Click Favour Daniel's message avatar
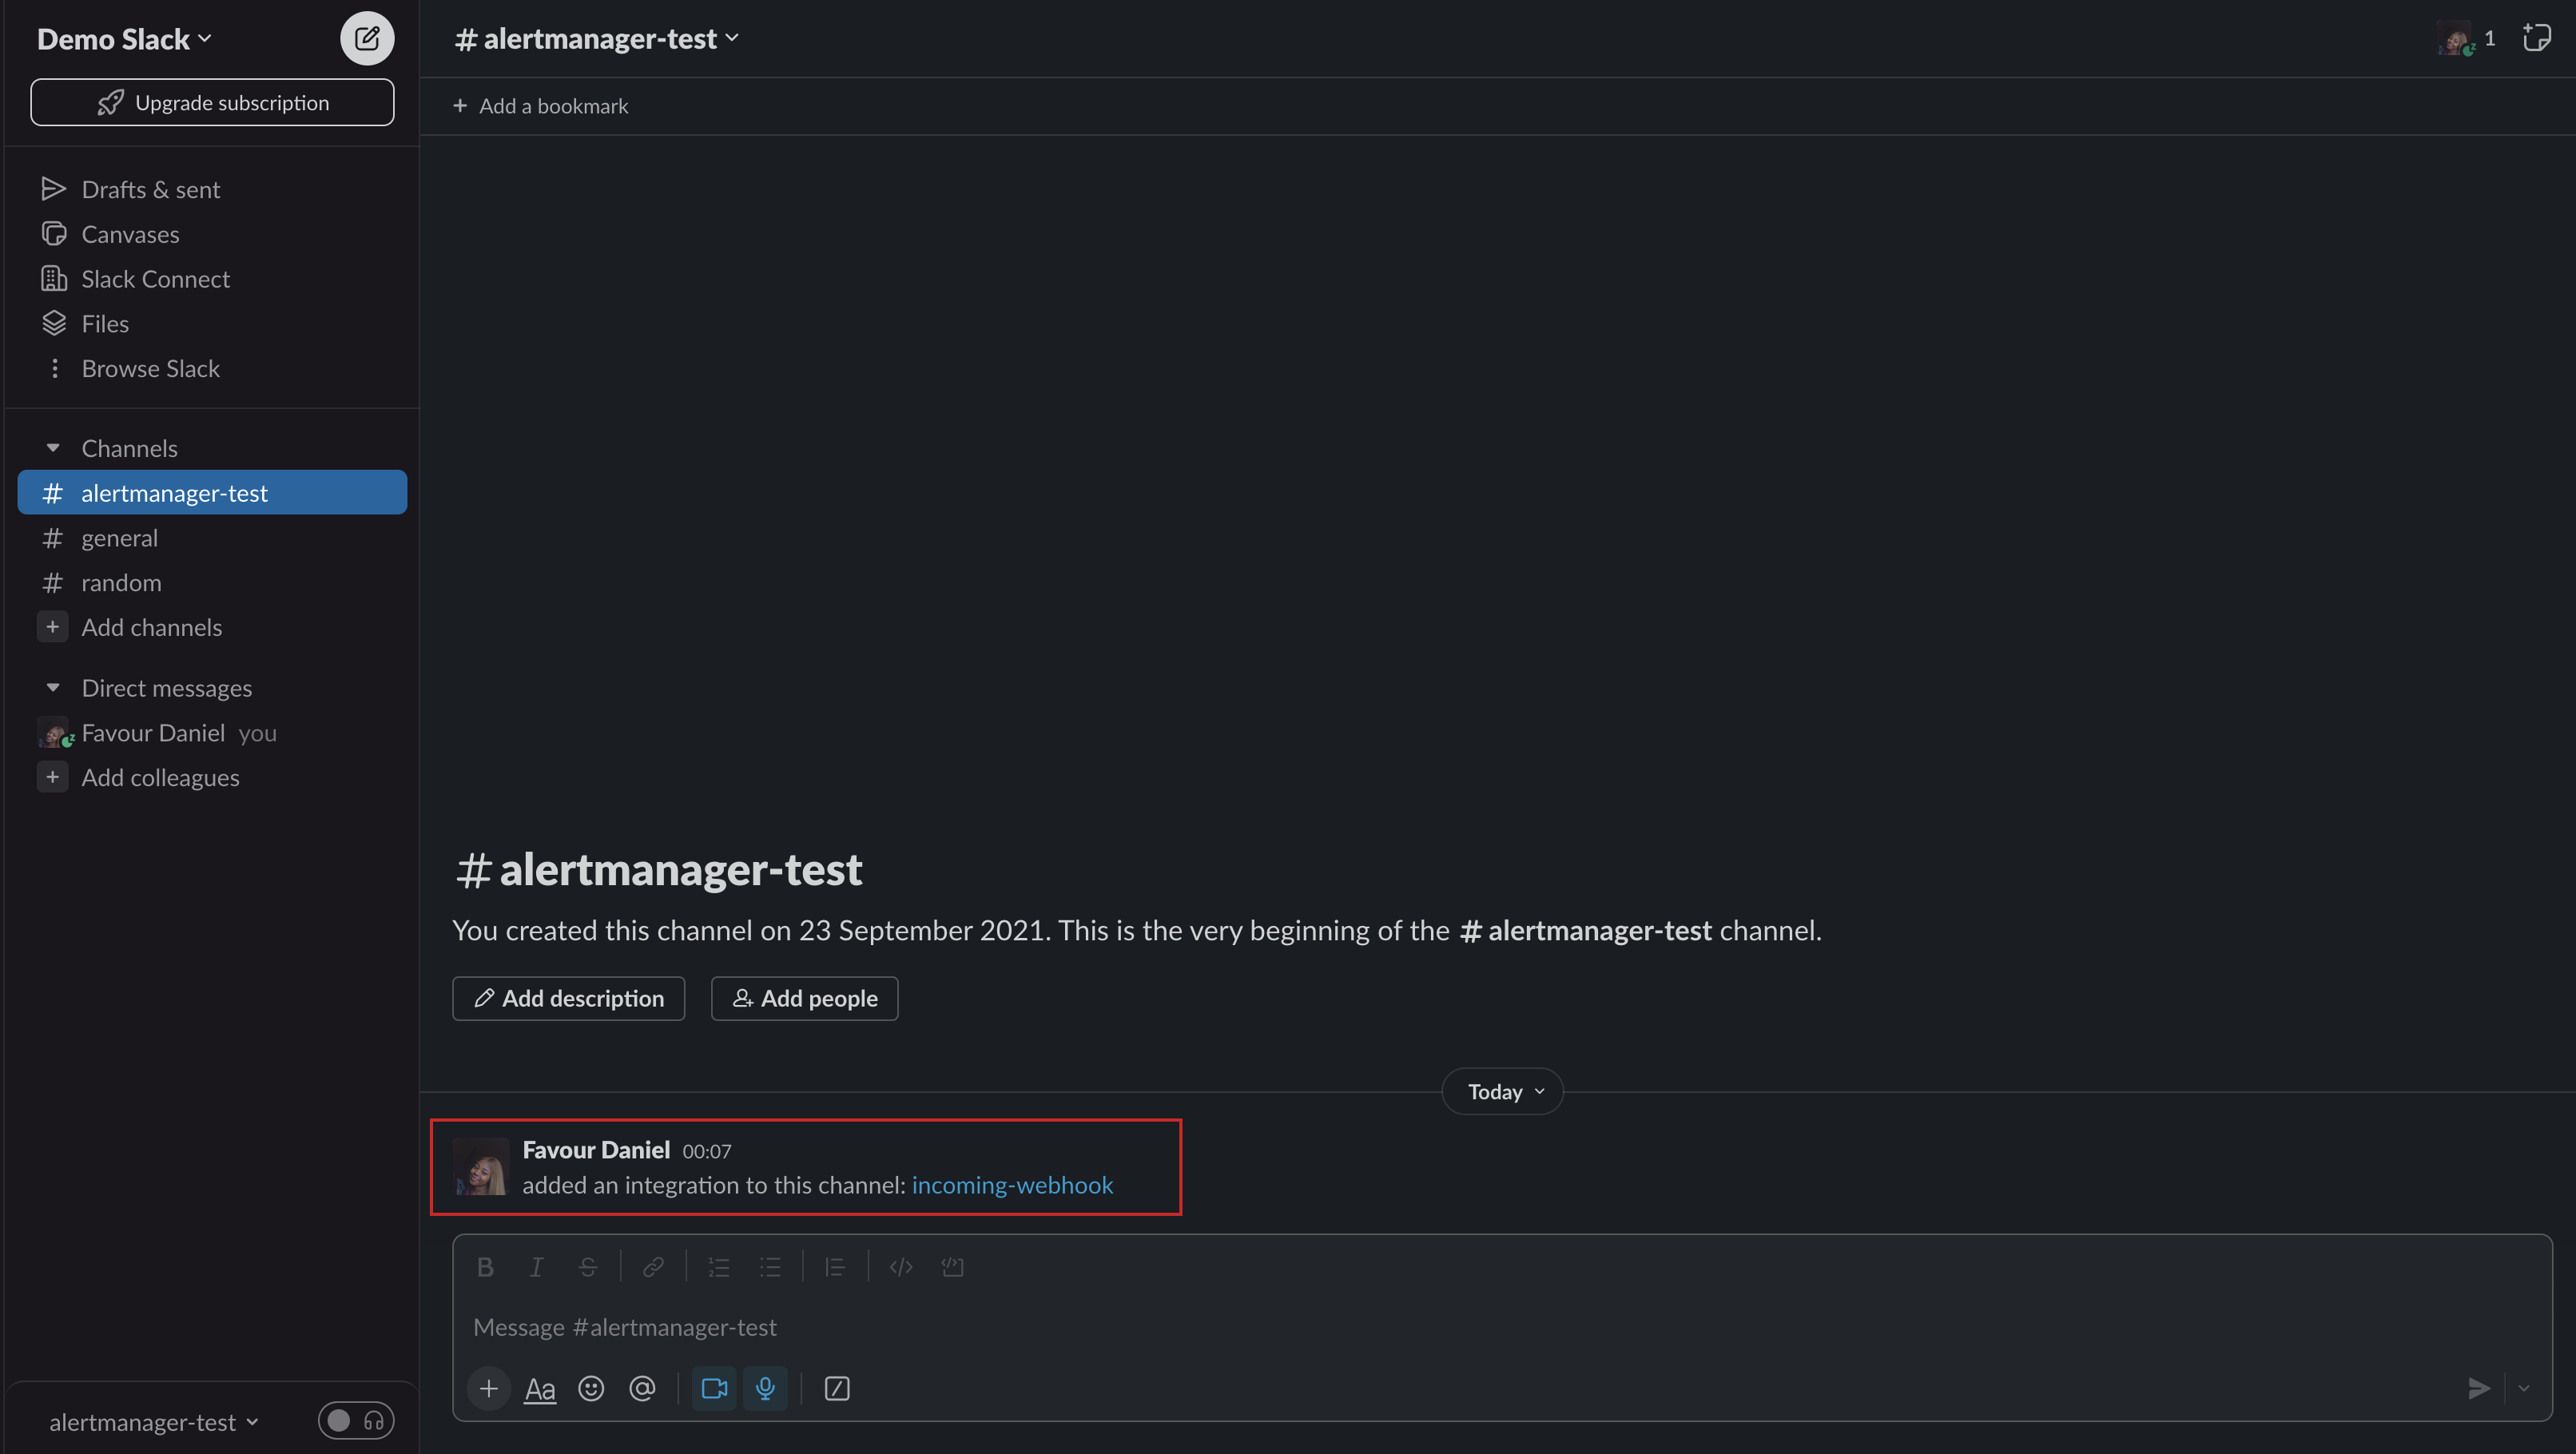The image size is (2576, 1454). [481, 1166]
